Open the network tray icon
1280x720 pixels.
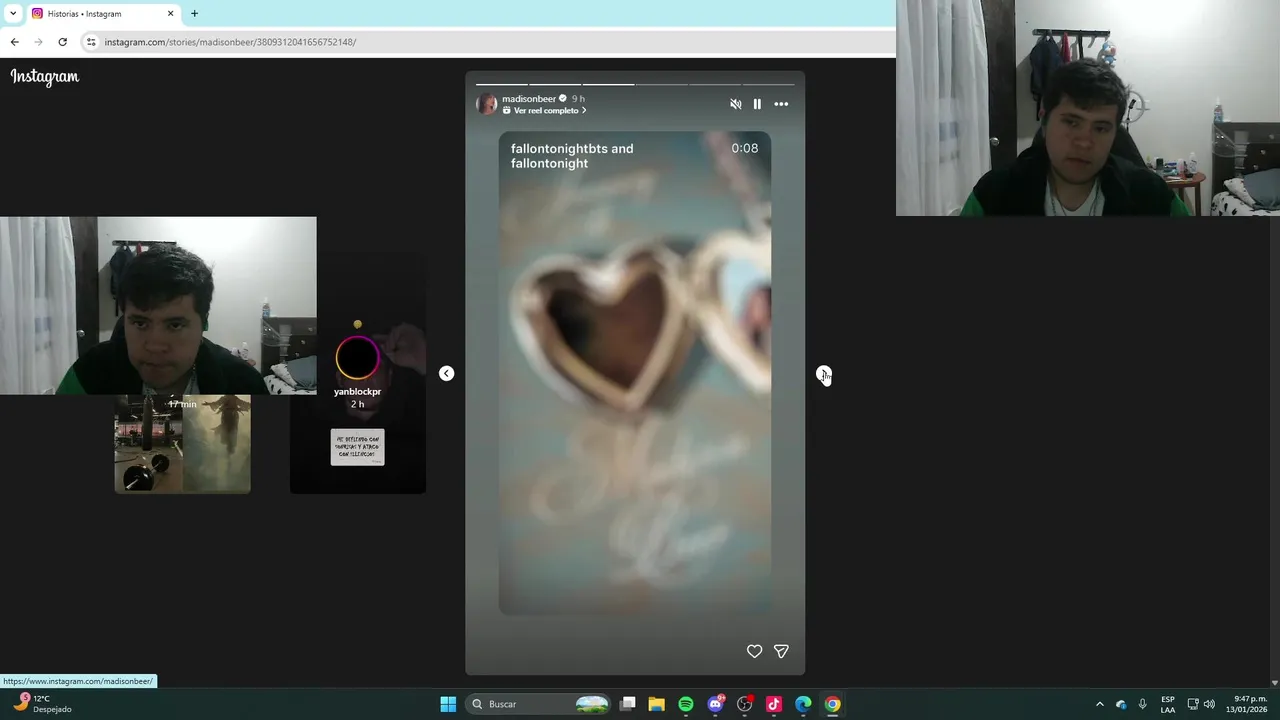pyautogui.click(x=1193, y=704)
